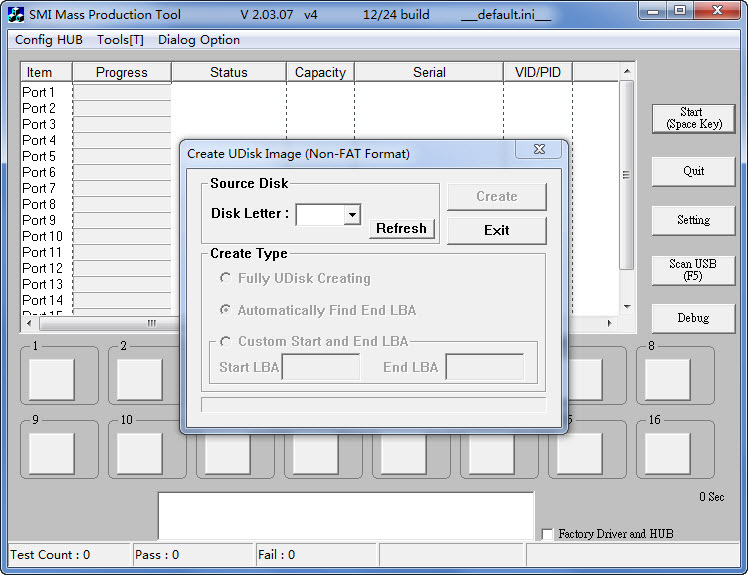Click the disabled Create button
Viewport: 748px width, 575px height.
[497, 197]
